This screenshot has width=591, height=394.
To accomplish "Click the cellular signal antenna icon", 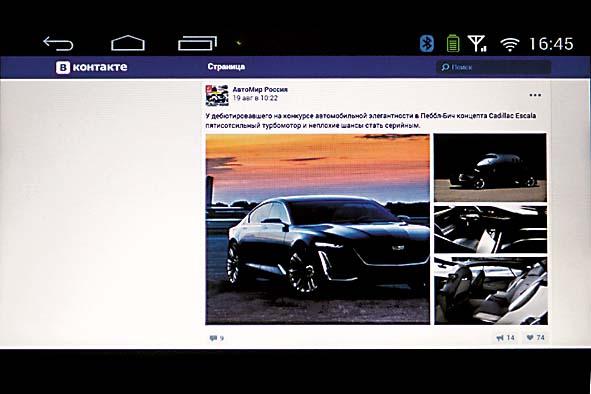I will click(x=477, y=43).
